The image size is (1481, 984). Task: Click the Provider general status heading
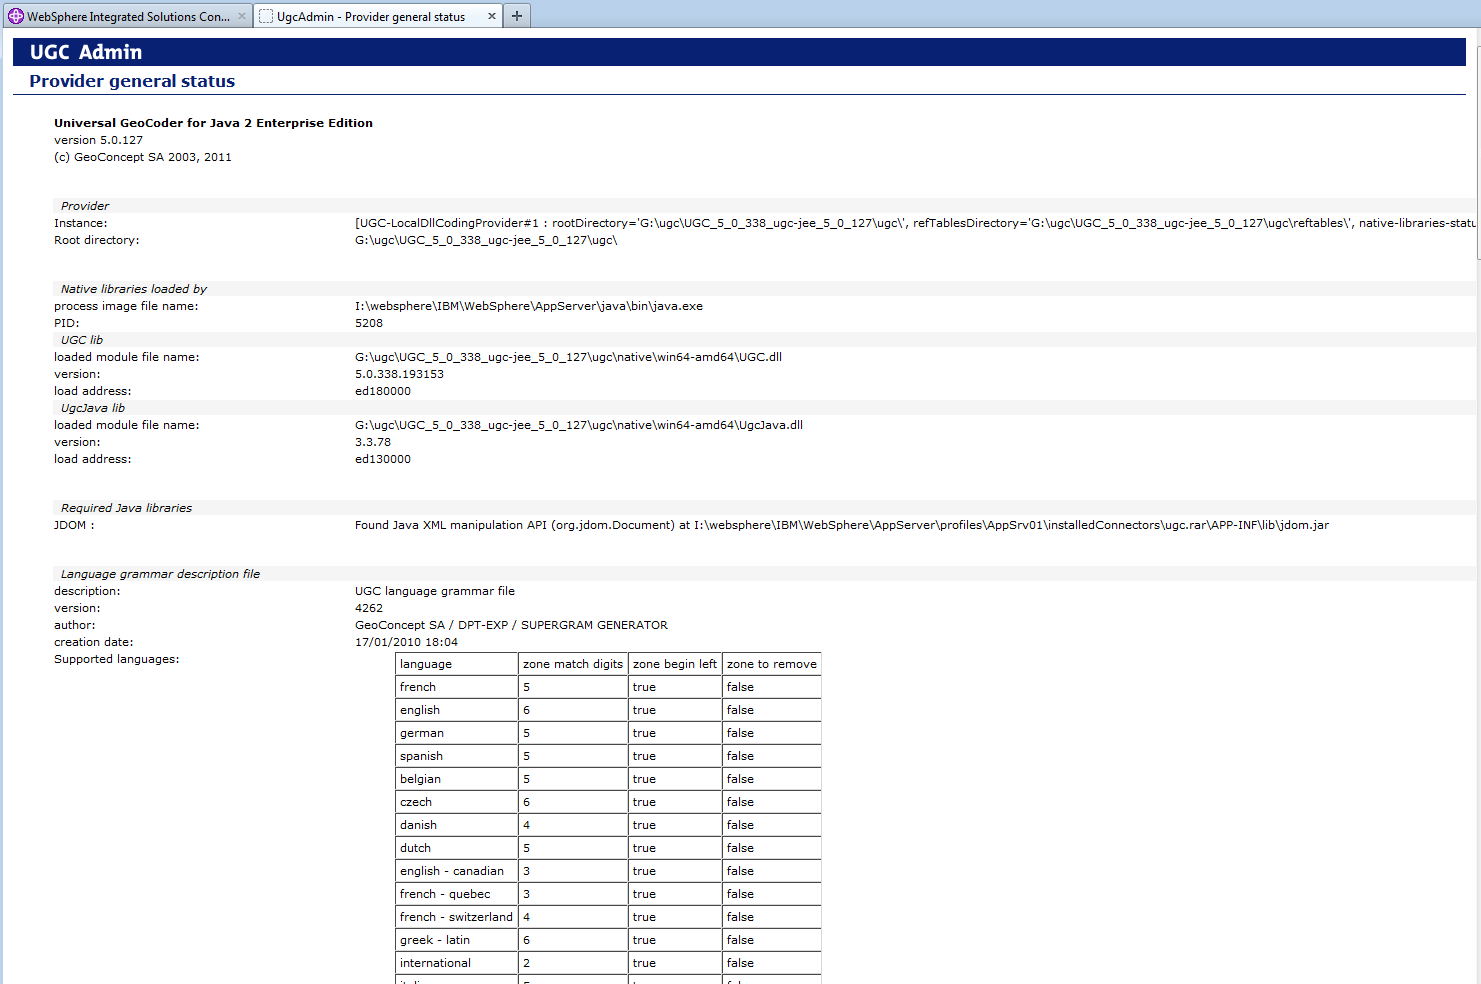[132, 81]
